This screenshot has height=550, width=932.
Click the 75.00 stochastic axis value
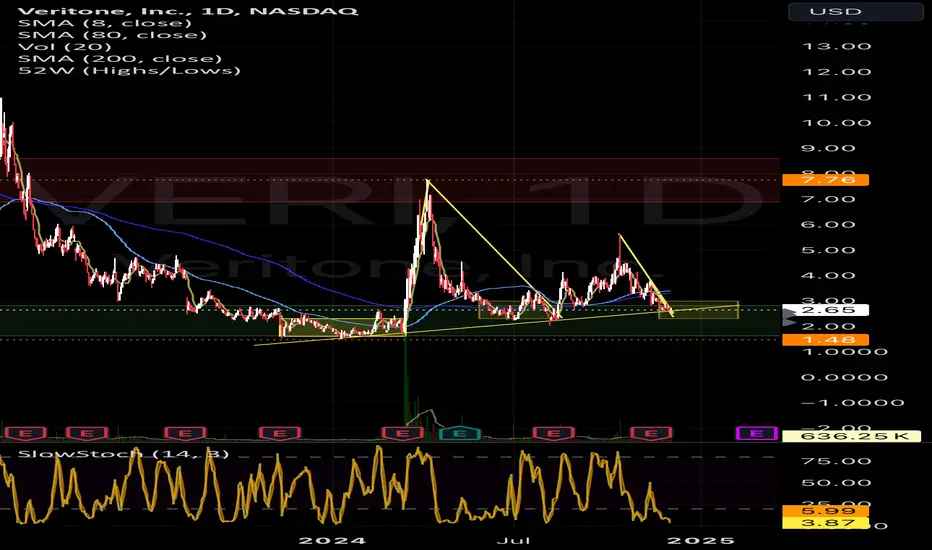[x=836, y=461]
